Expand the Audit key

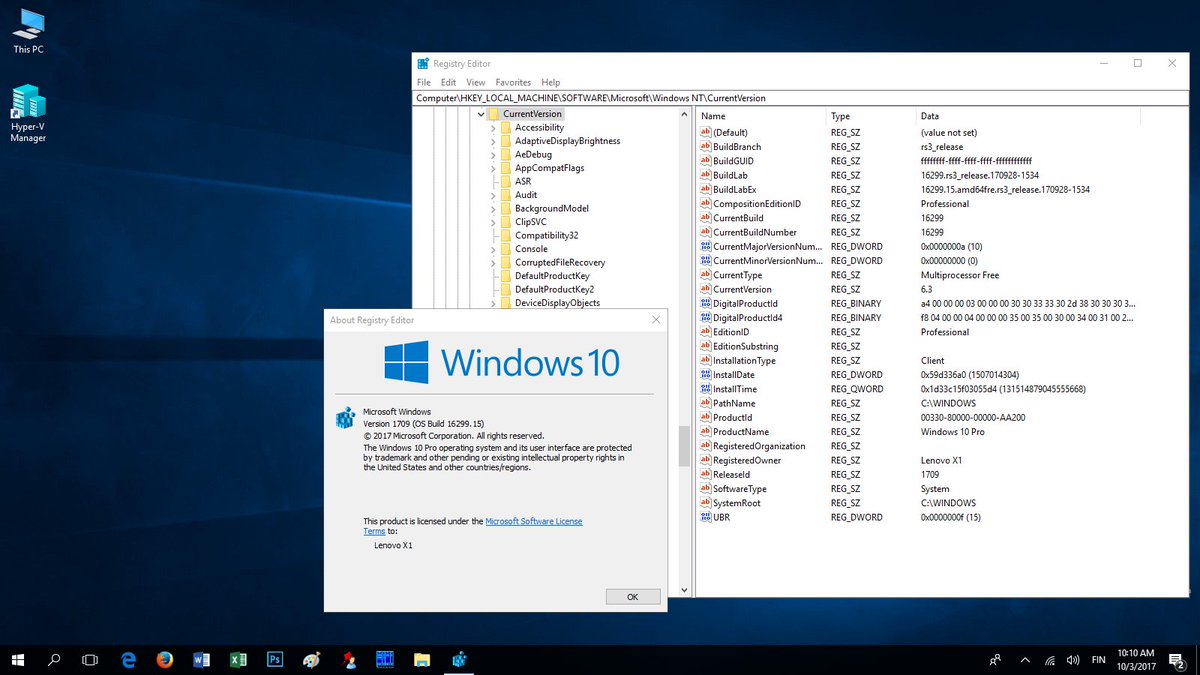point(493,195)
